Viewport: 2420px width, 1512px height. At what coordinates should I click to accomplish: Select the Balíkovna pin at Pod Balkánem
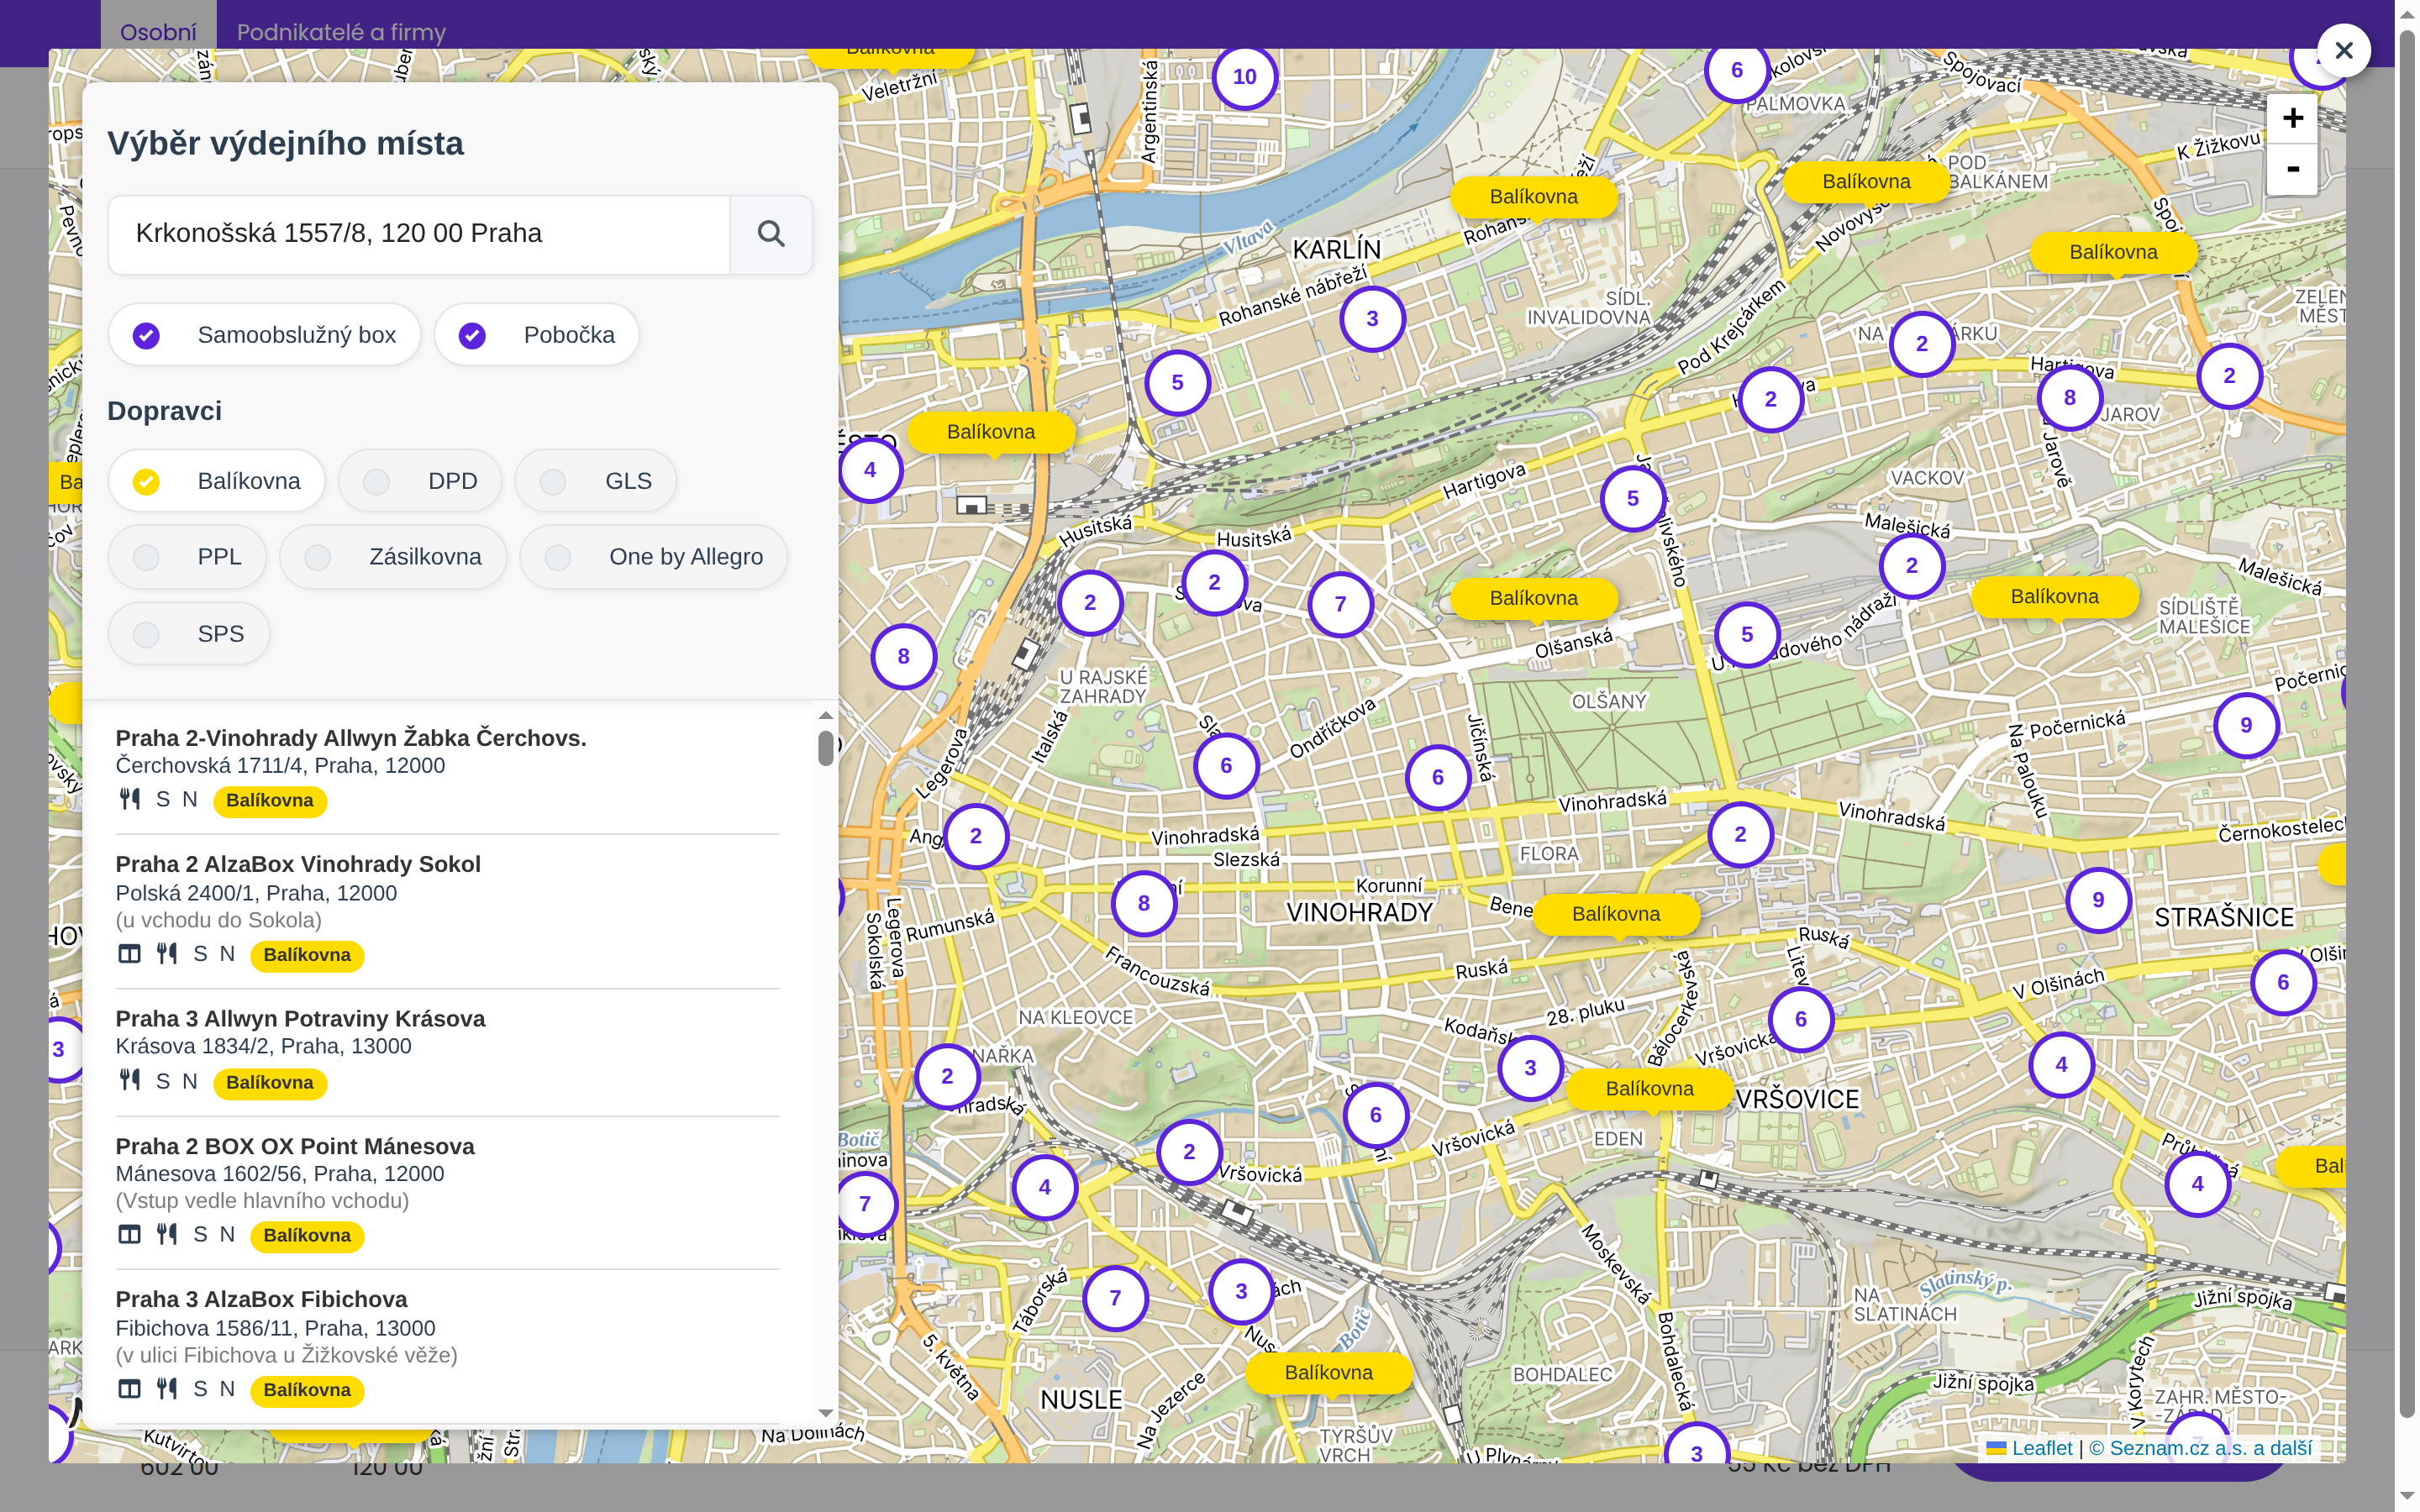(1866, 182)
